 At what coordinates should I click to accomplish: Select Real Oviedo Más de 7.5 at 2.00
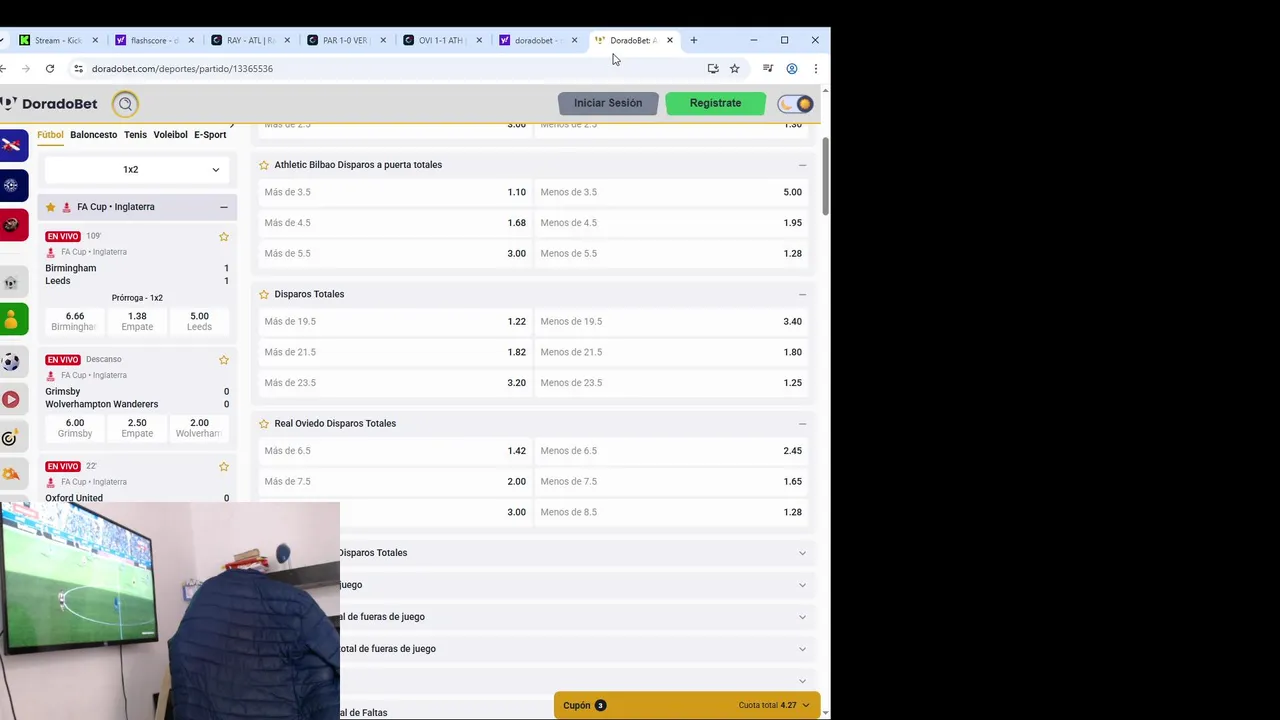(395, 481)
